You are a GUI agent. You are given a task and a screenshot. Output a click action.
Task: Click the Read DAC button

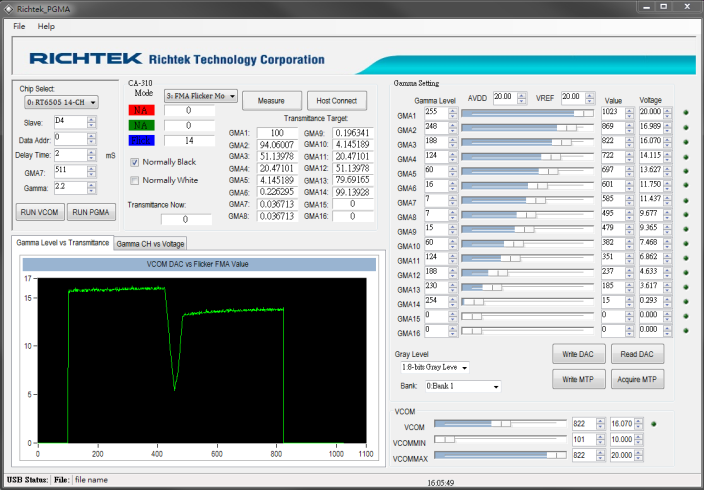(637, 354)
